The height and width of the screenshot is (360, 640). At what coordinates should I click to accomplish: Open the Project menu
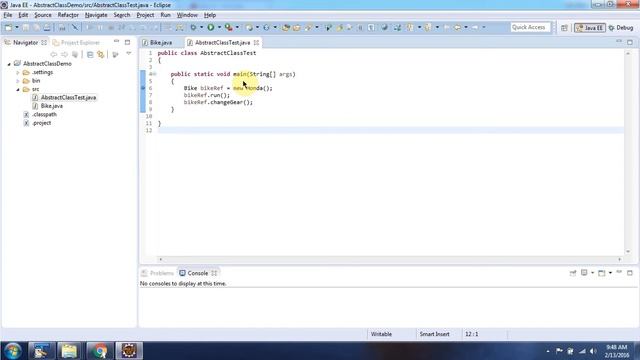tap(145, 15)
